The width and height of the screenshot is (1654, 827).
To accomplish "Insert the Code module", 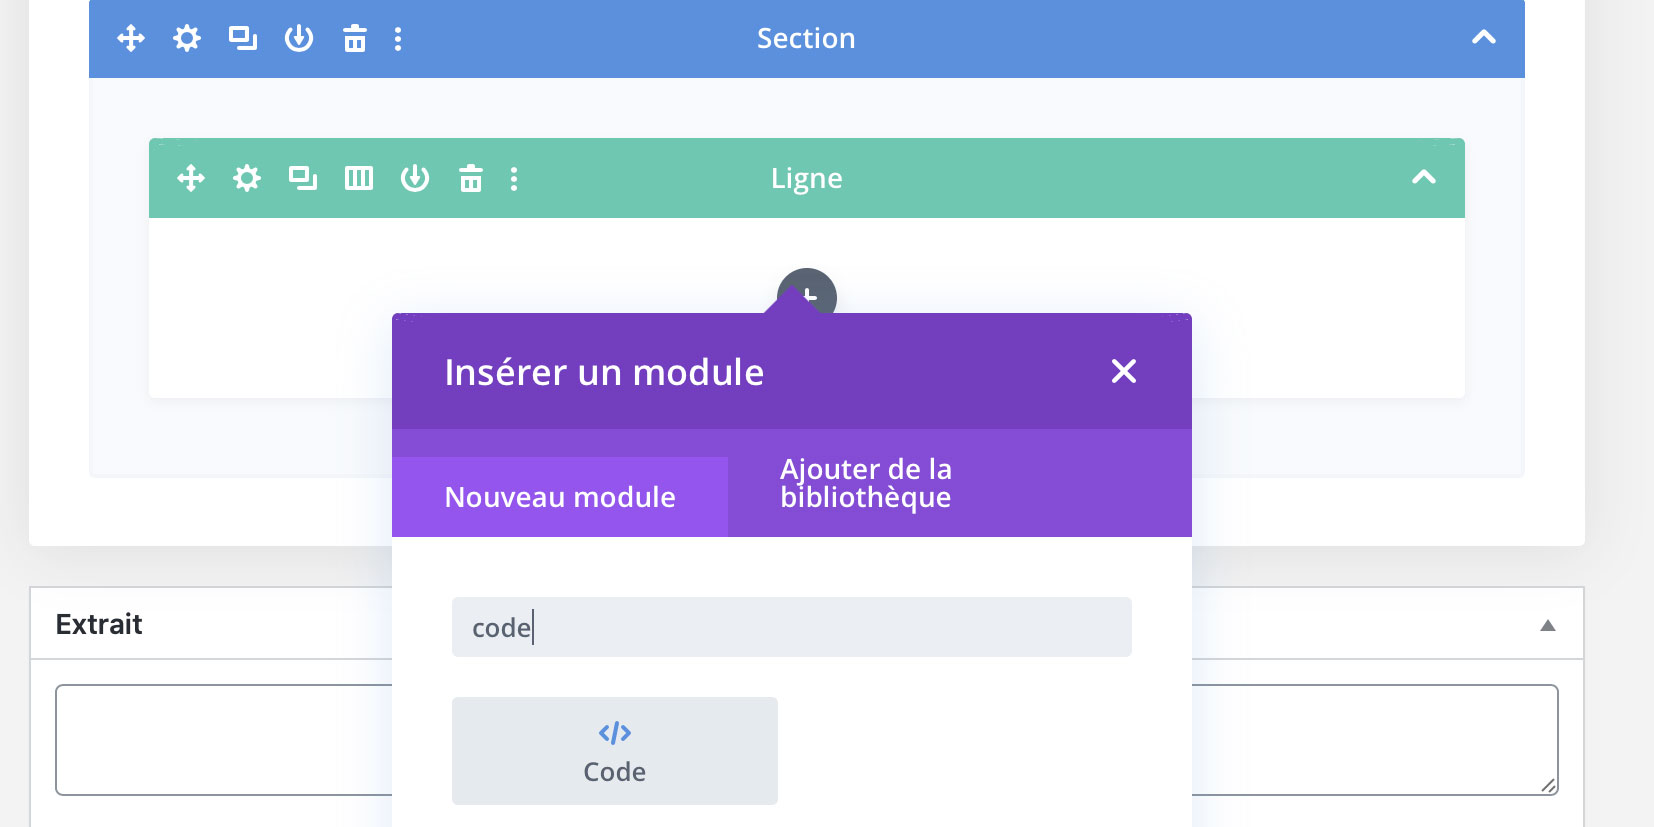I will pos(615,751).
